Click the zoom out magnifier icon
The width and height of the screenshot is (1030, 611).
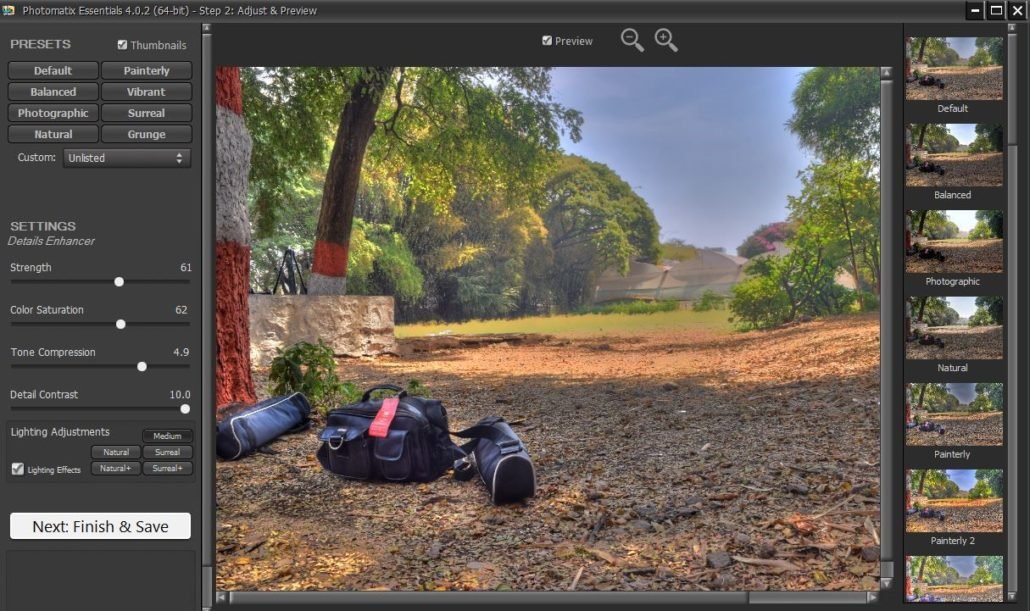pyautogui.click(x=632, y=40)
